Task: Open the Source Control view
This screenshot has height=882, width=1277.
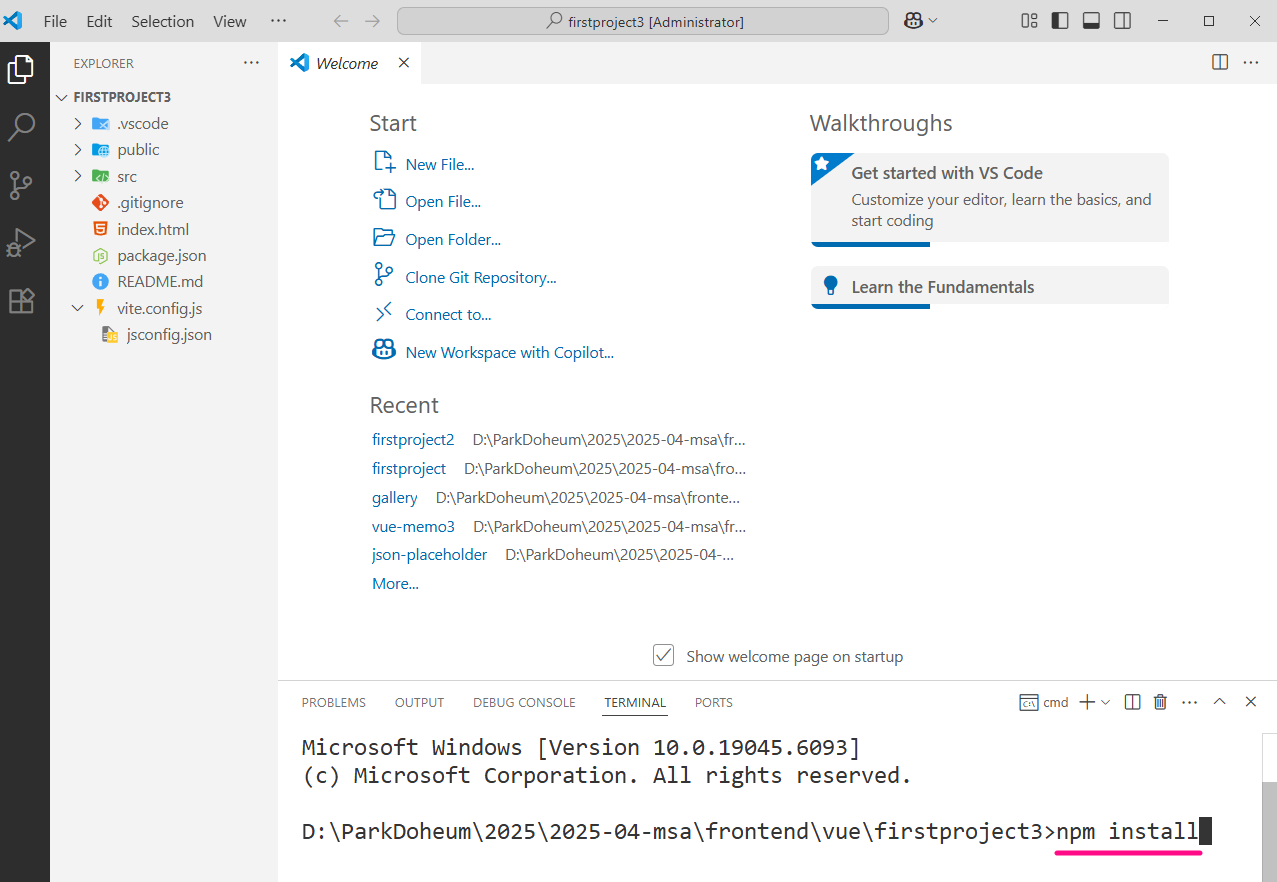Action: pyautogui.click(x=21, y=185)
